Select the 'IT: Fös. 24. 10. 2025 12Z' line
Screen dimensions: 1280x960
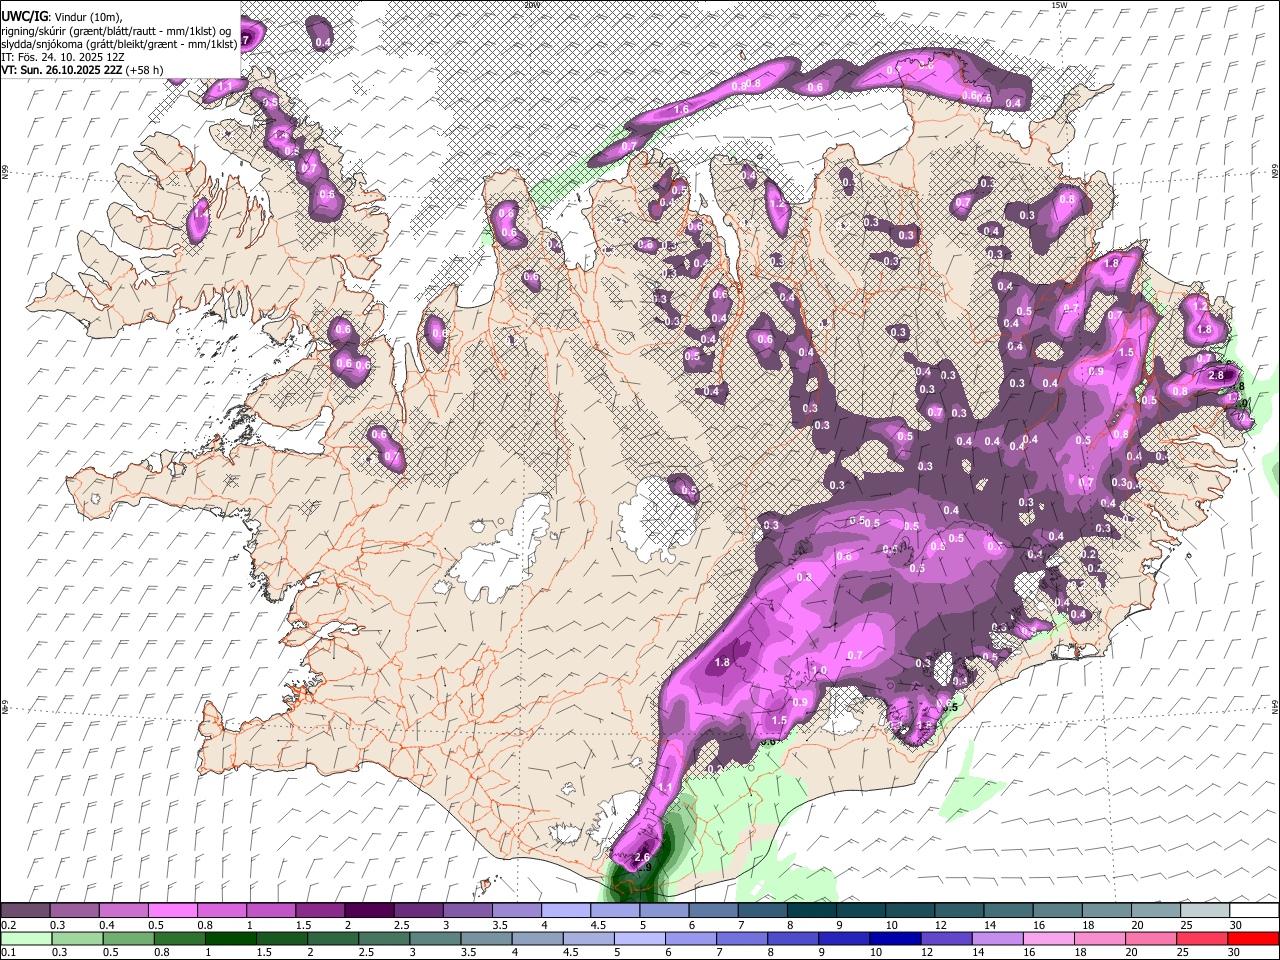click(x=62, y=57)
